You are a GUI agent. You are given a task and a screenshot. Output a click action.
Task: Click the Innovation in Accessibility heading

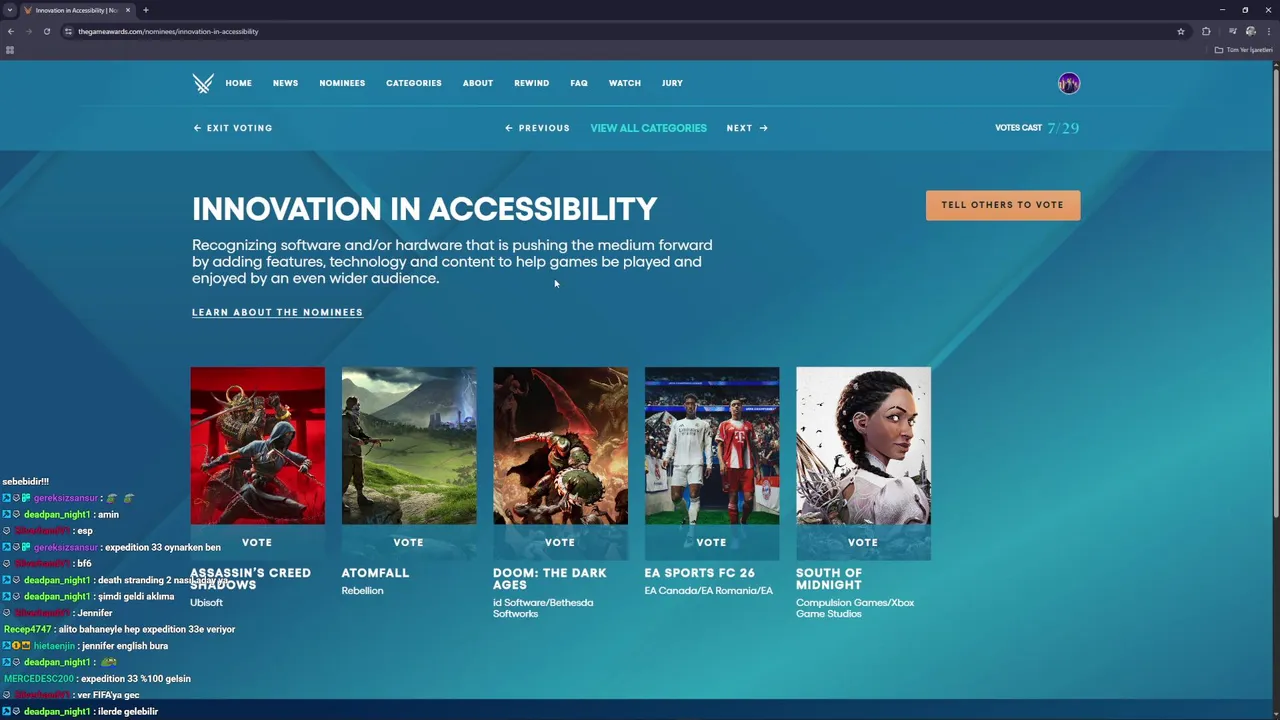pos(424,209)
